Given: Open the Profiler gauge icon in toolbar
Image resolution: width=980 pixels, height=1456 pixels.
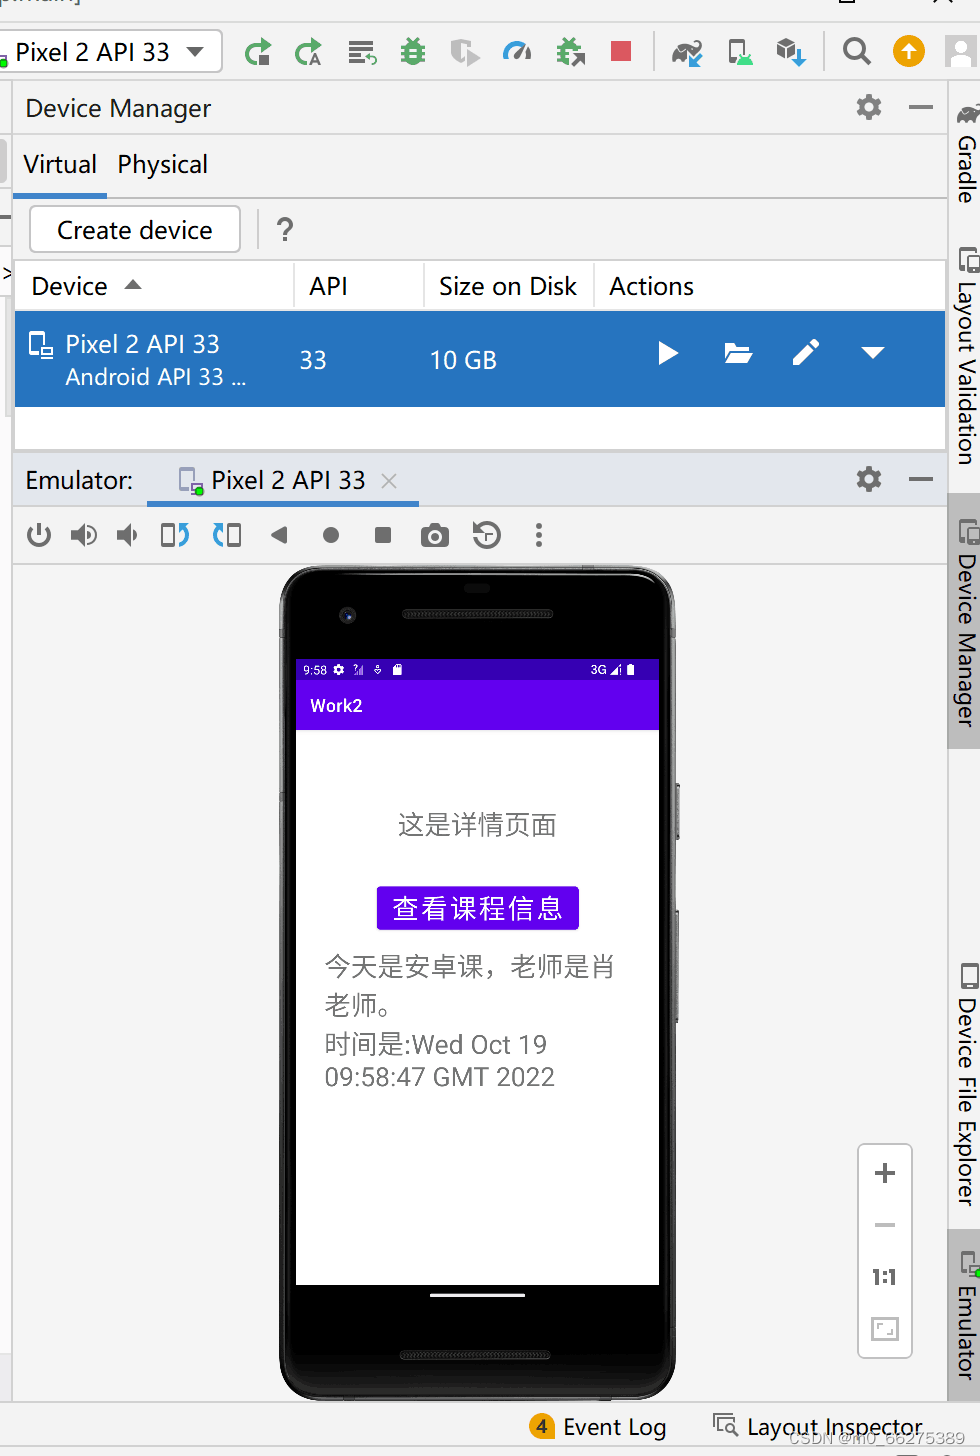Looking at the screenshot, I should coord(517,51).
